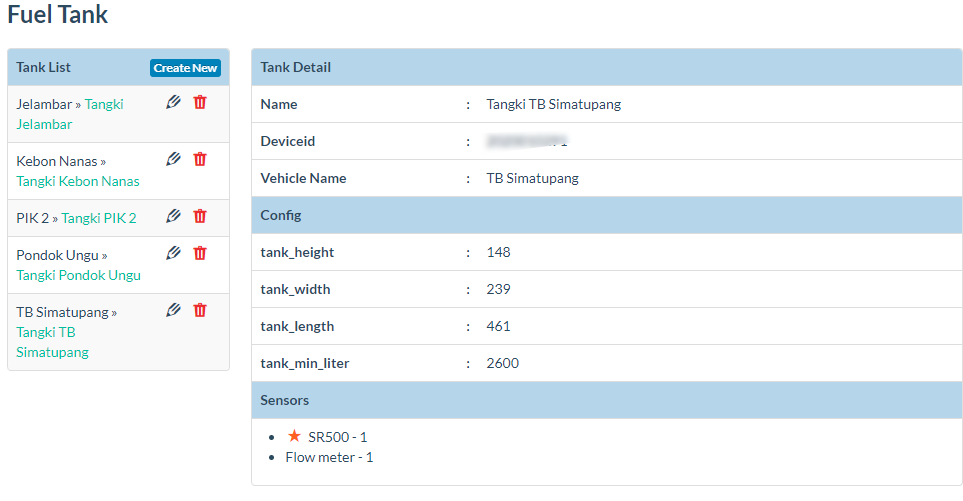This screenshot has height=501, width=963.
Task: Edit the PIK 2 tank
Action: coord(174,216)
